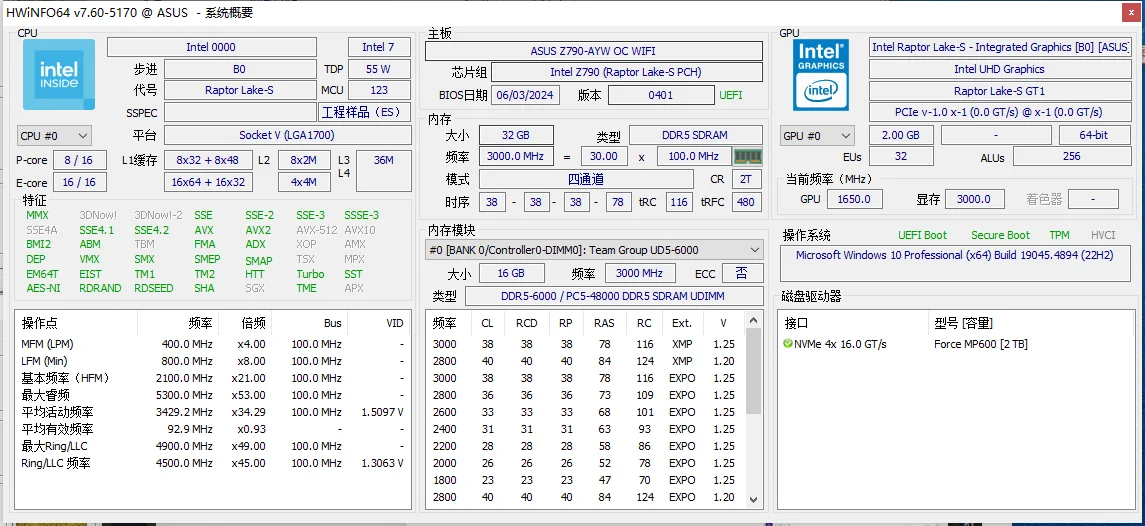Click the Secure Boot status label
The height and width of the screenshot is (526, 1145).
click(x=1000, y=235)
